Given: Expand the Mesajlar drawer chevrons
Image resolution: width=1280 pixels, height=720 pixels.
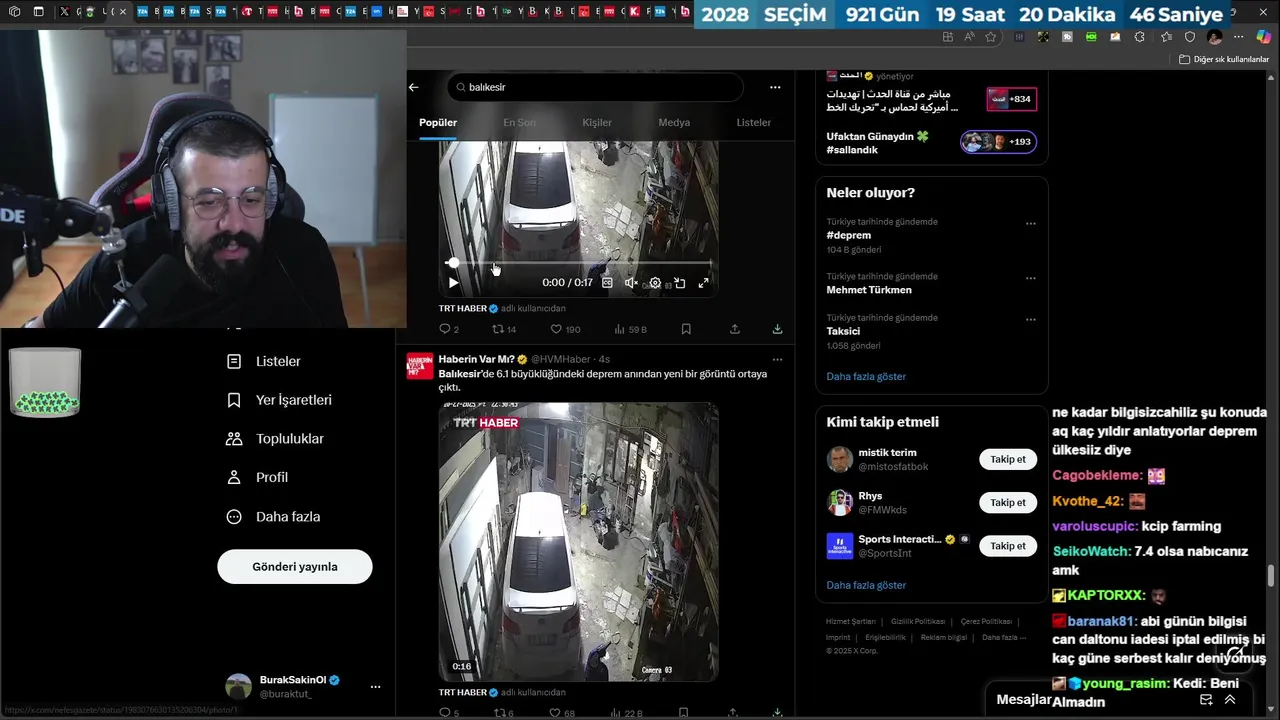Looking at the screenshot, I should pyautogui.click(x=1230, y=700).
